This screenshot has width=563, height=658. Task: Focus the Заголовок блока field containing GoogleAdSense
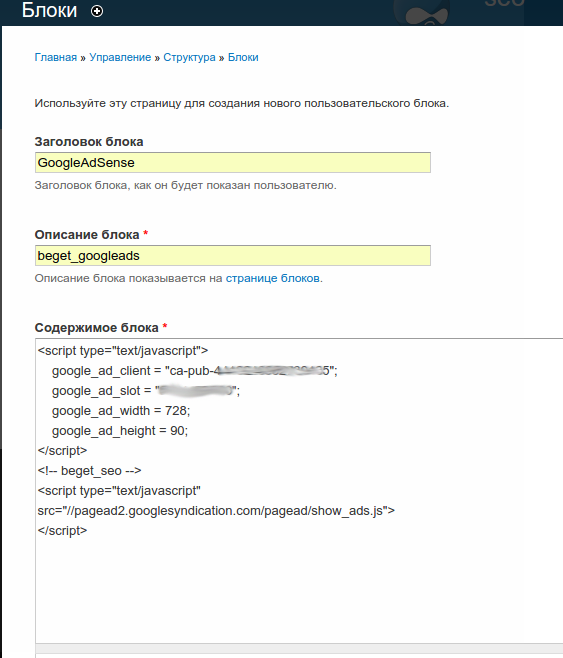233,162
